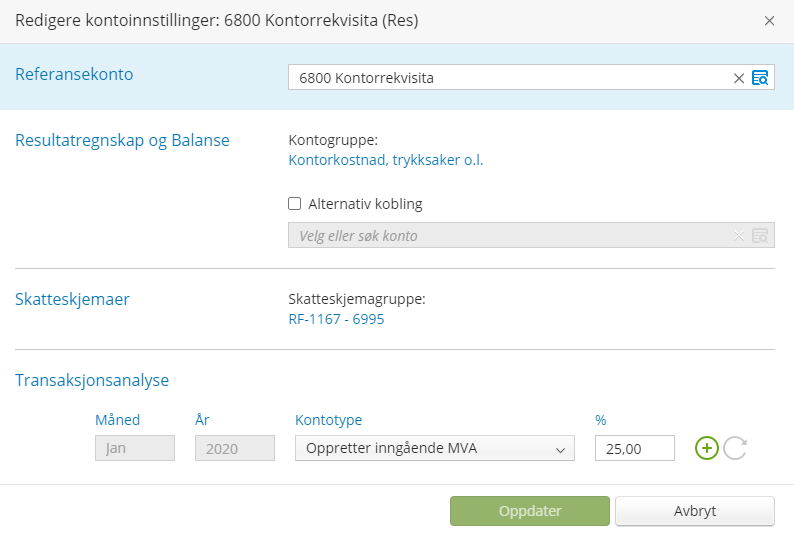Open the RF-1167 - 6995 link

click(x=336, y=319)
